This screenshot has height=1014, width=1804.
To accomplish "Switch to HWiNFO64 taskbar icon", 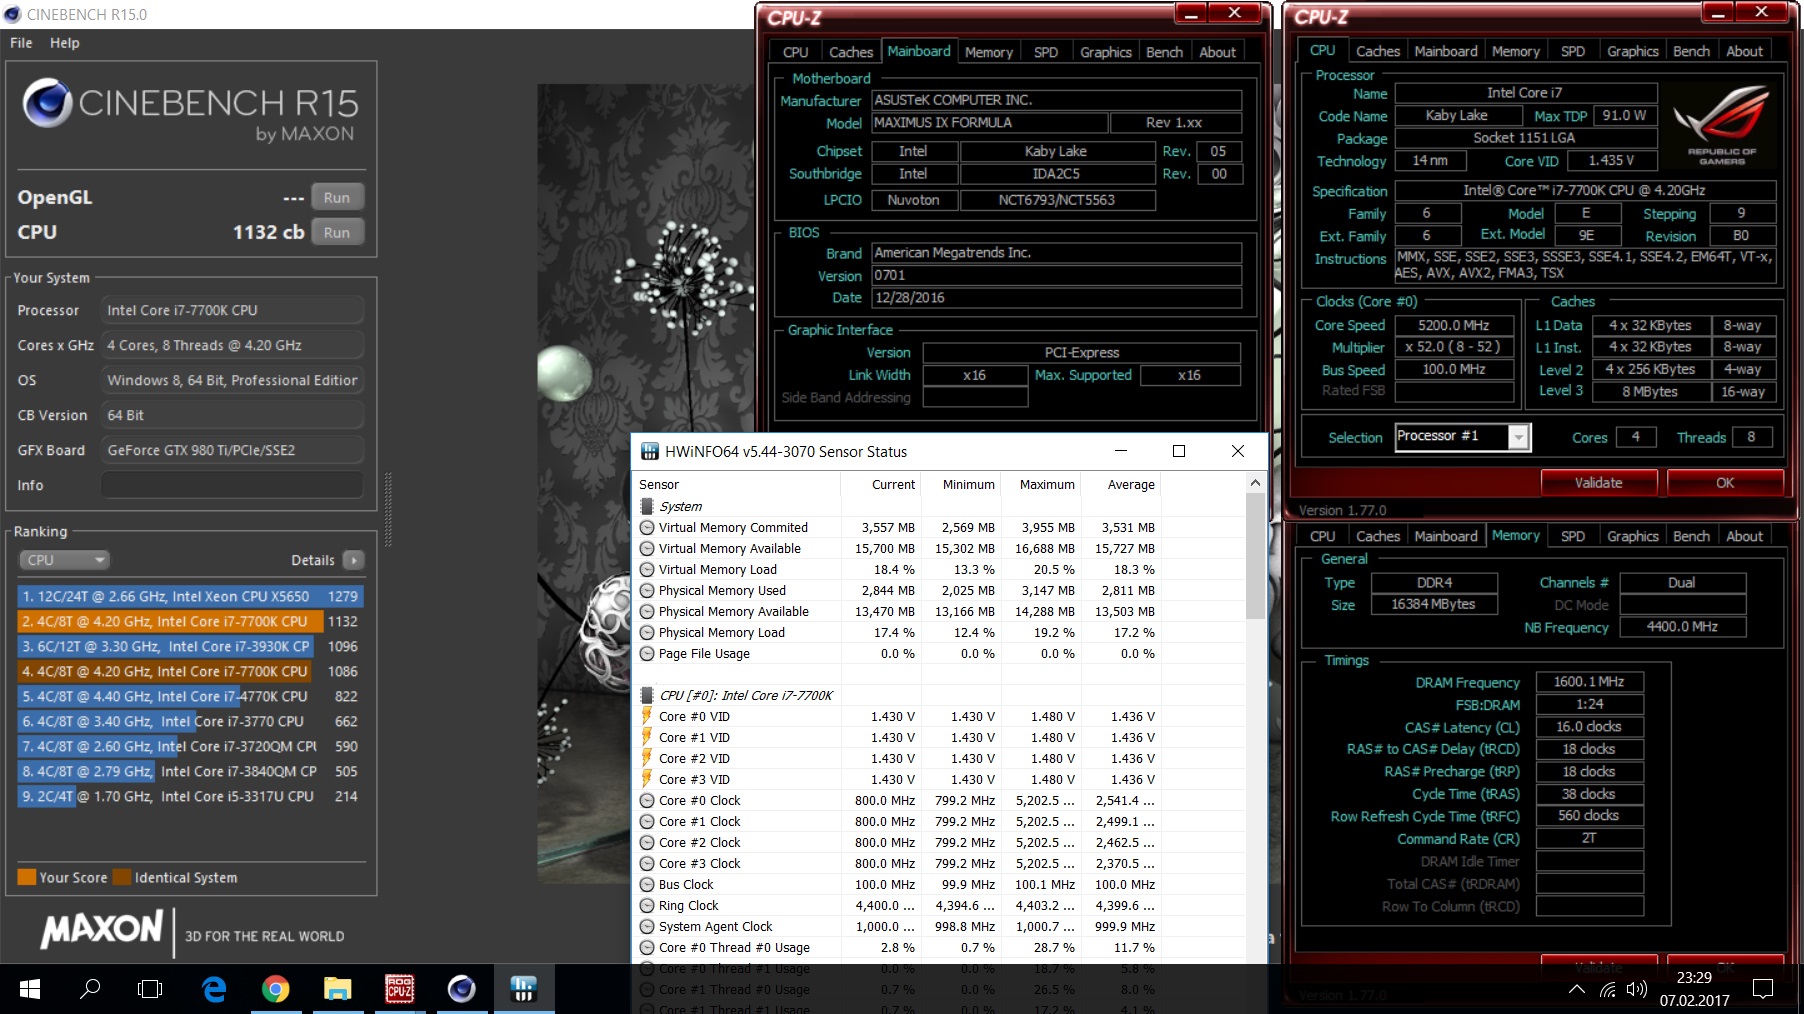I will coord(523,989).
